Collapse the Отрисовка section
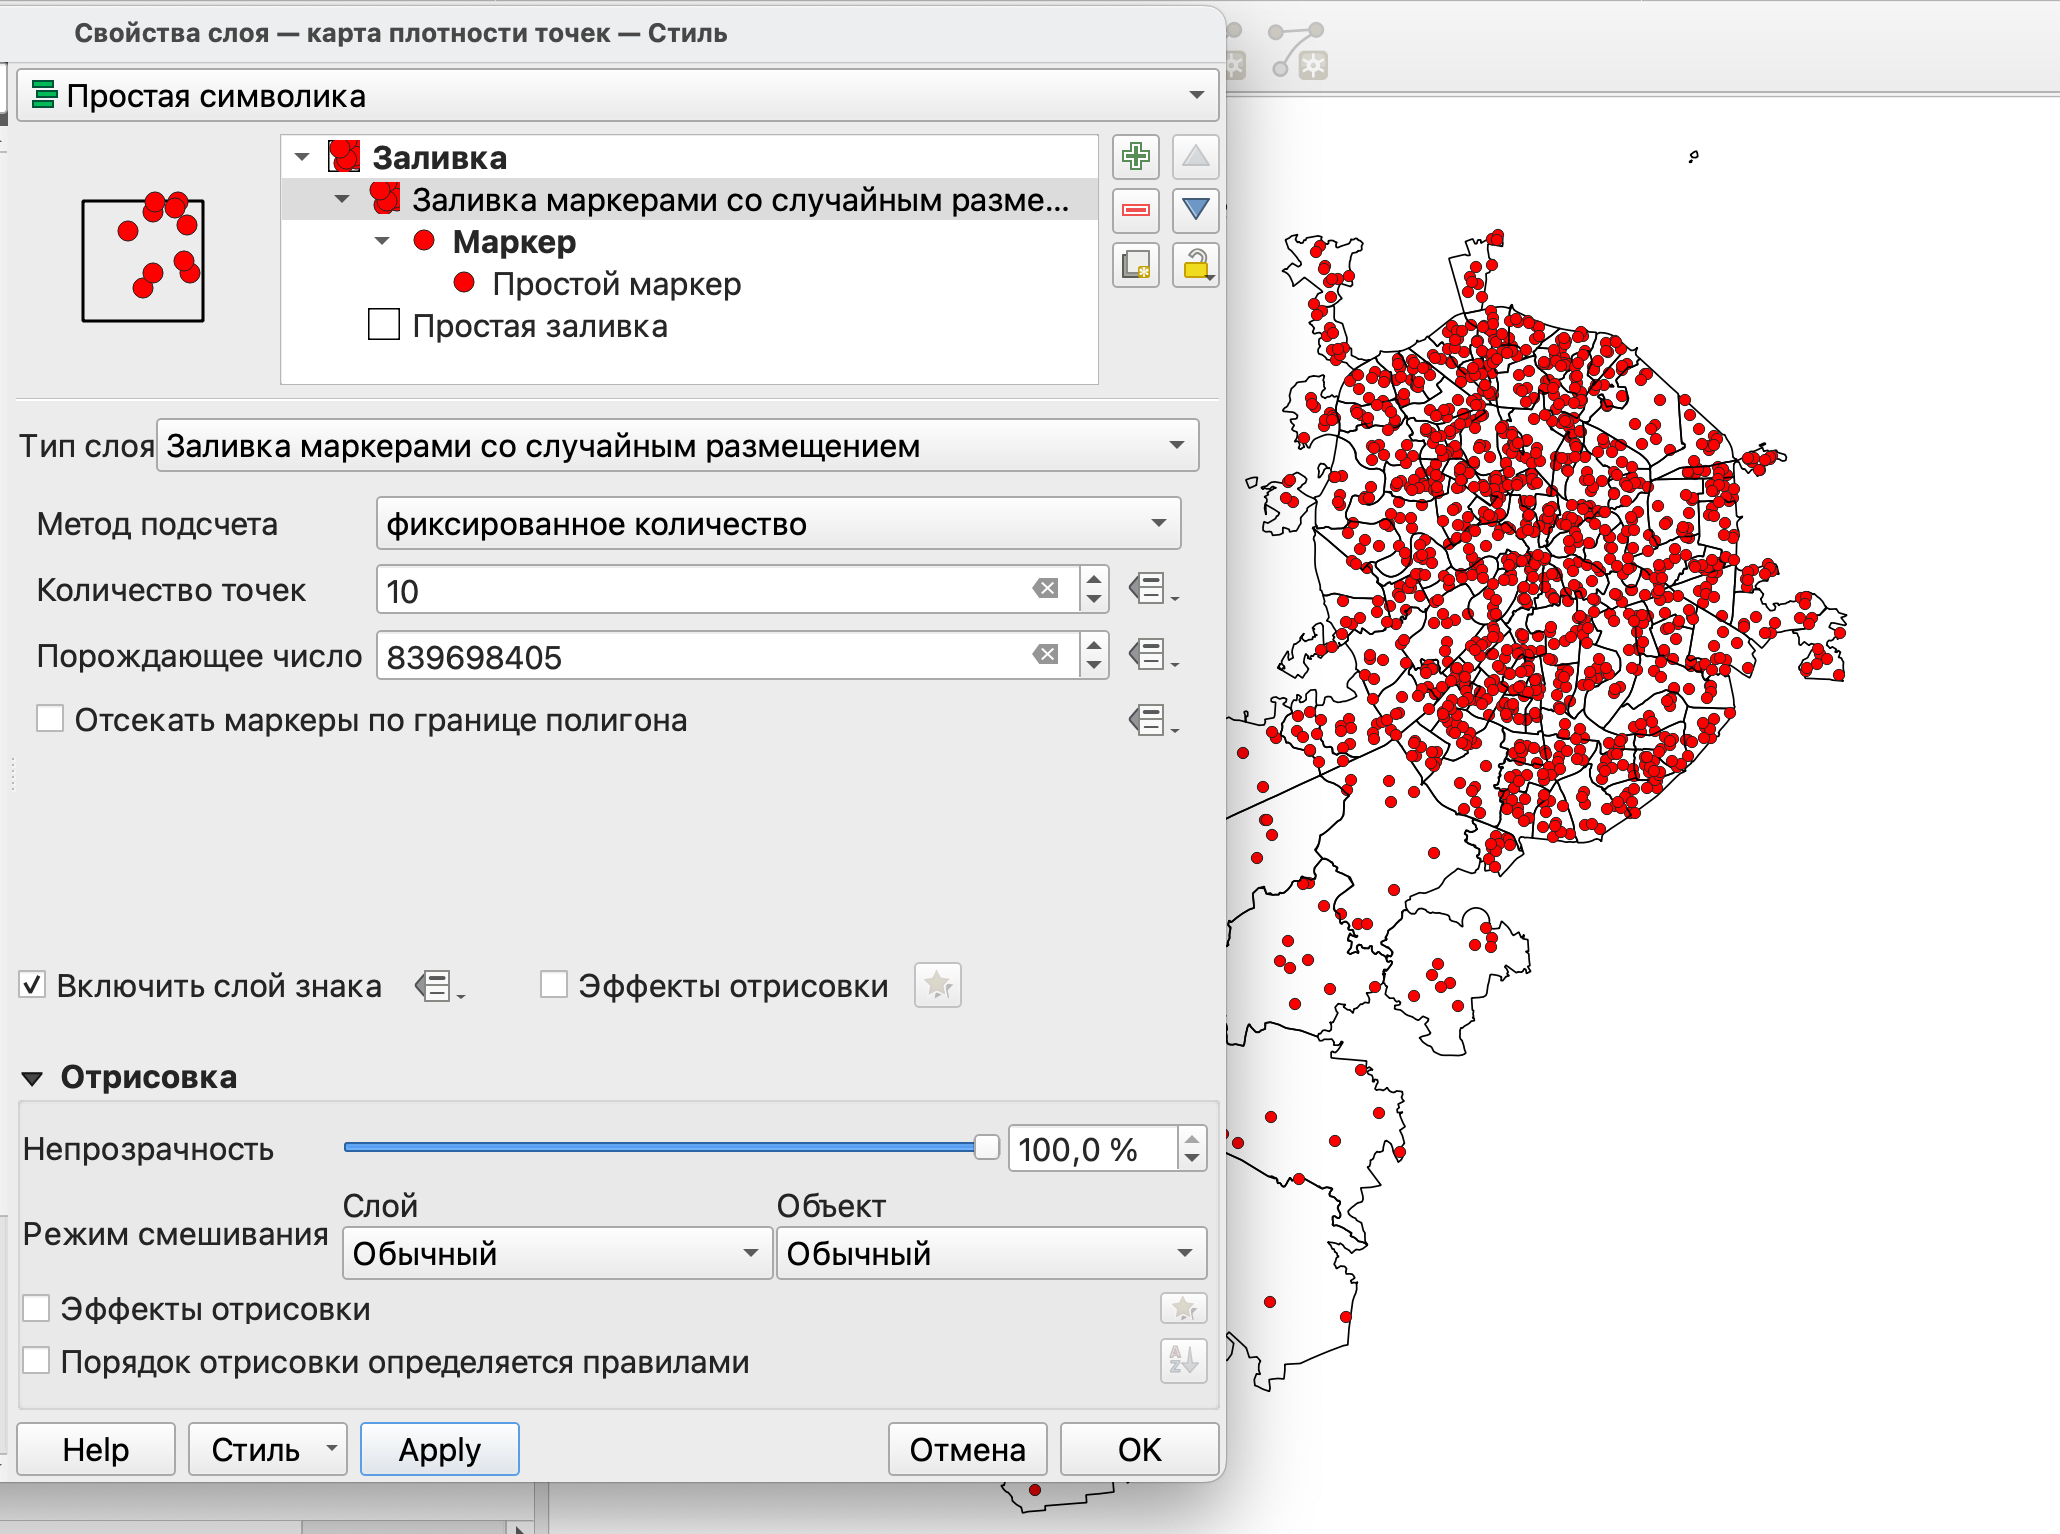Image resolution: width=2060 pixels, height=1534 pixels. tap(33, 1078)
